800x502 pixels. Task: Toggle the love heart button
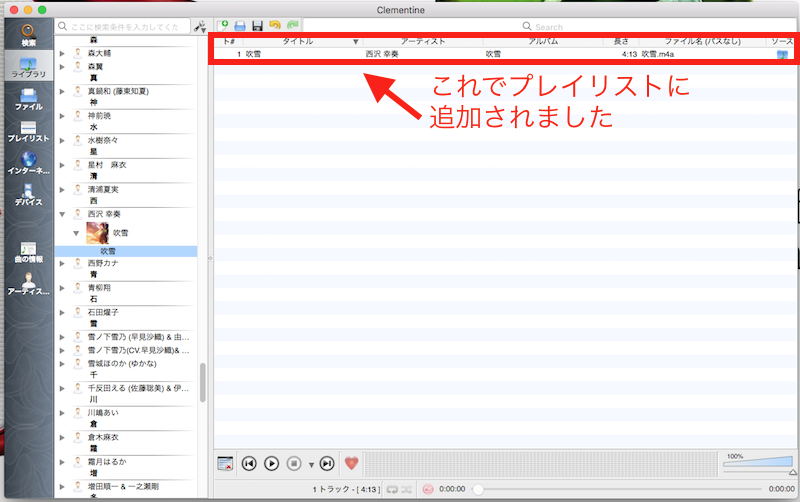[x=351, y=463]
